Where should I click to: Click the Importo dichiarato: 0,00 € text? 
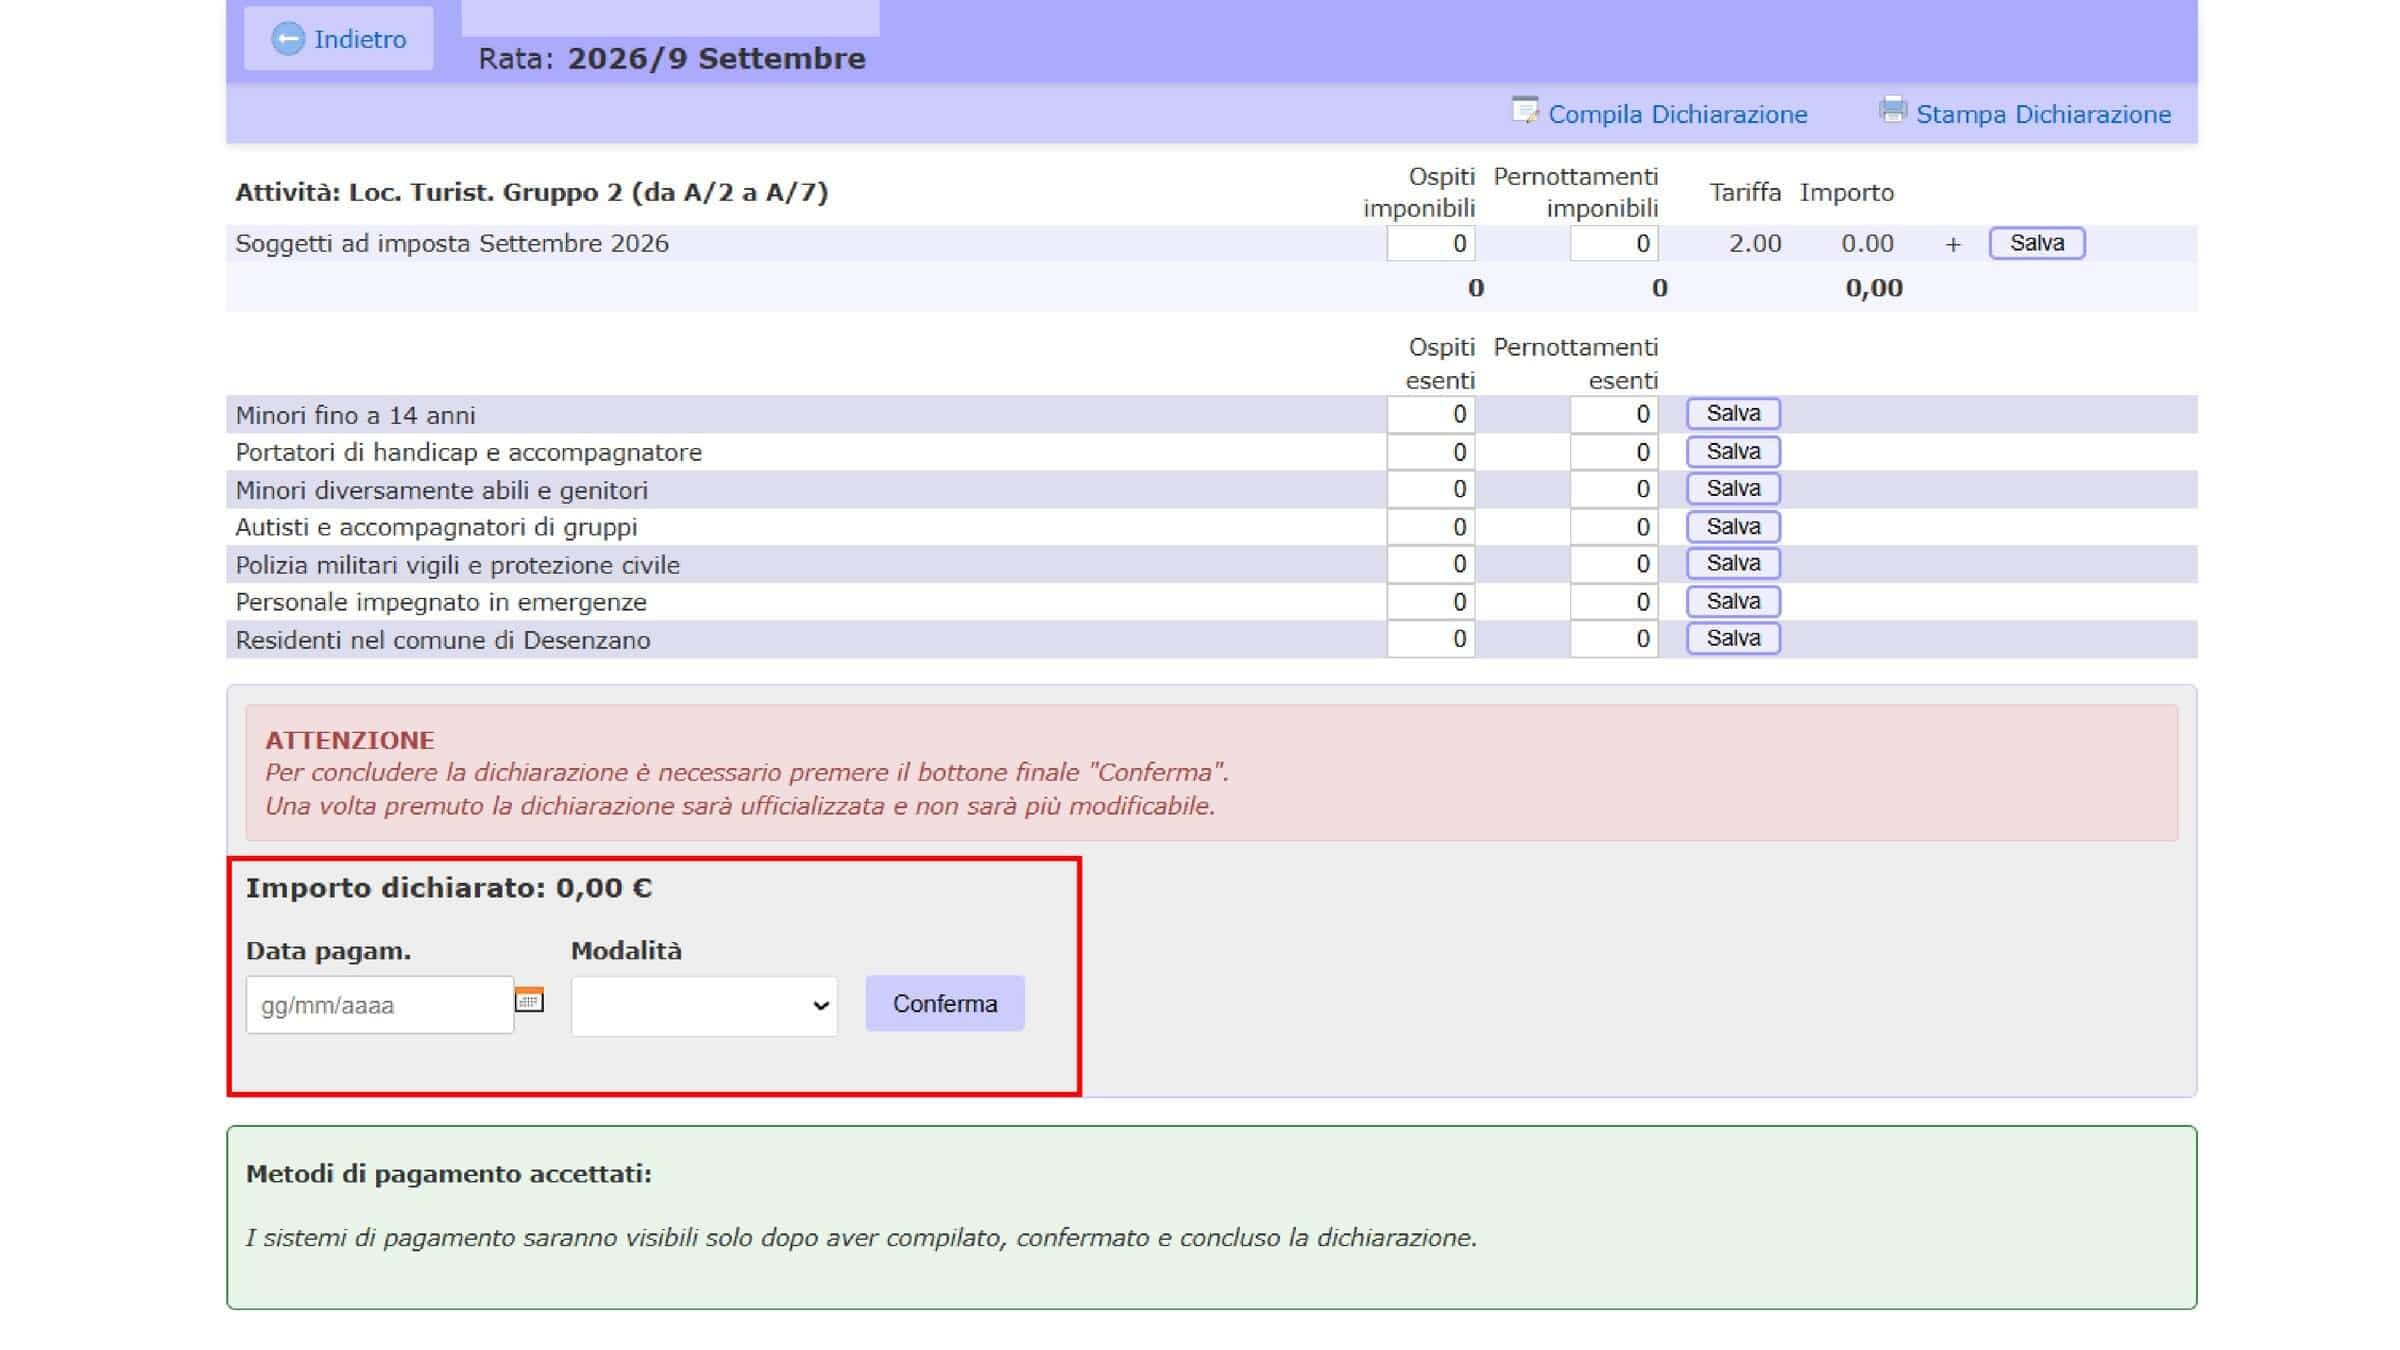coord(449,888)
